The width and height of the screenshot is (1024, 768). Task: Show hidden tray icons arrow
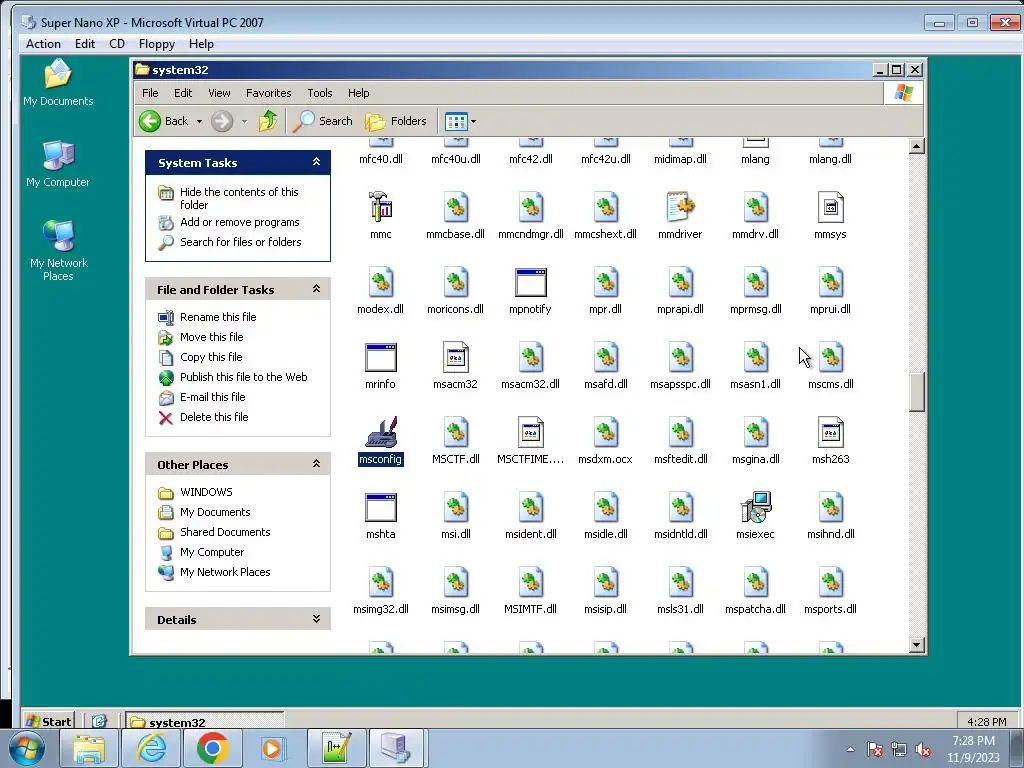[850, 749]
